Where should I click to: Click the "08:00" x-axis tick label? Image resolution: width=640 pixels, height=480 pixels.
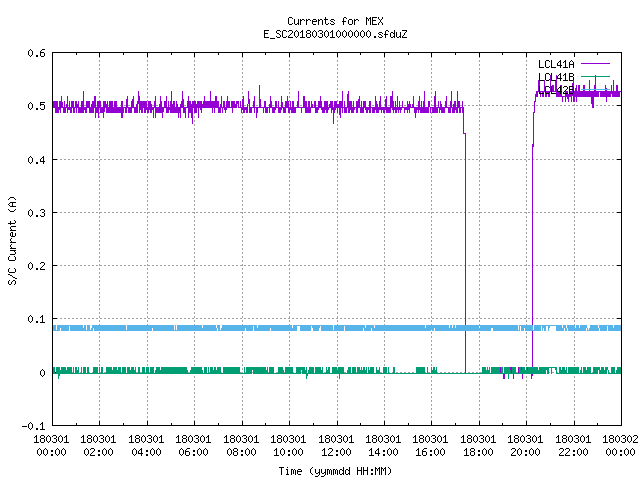pos(241,452)
